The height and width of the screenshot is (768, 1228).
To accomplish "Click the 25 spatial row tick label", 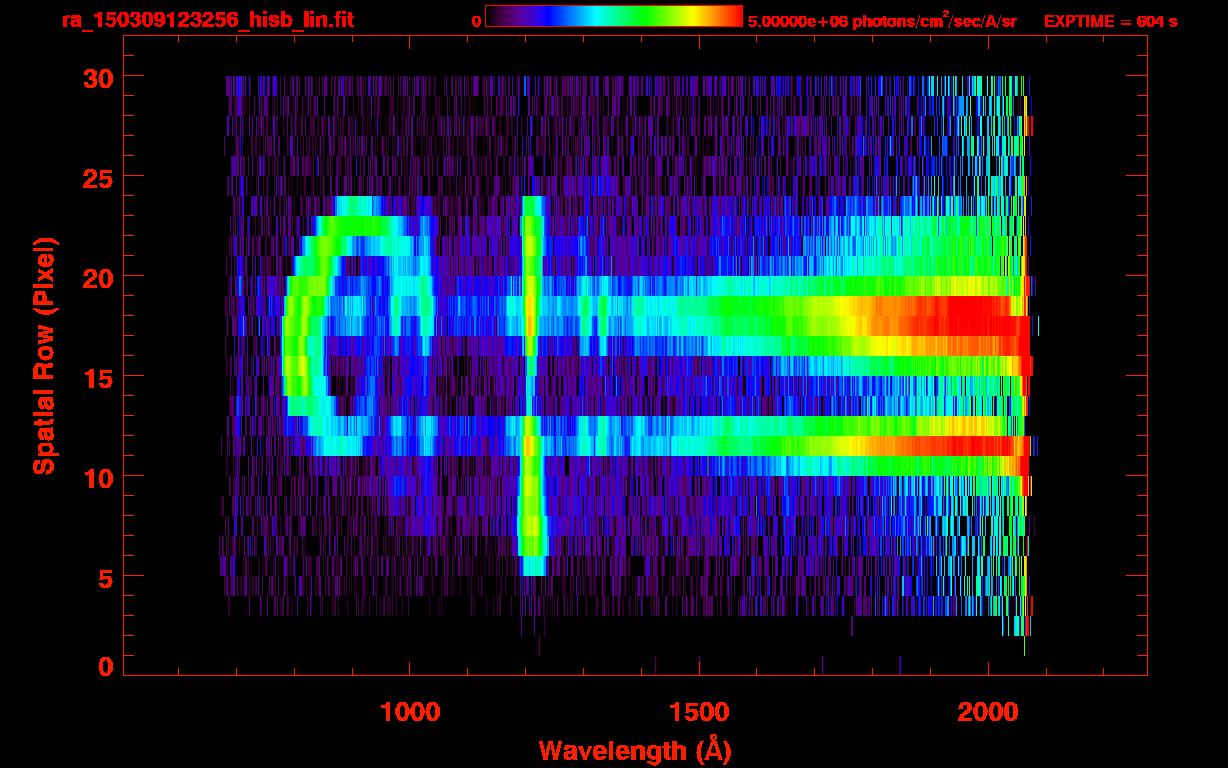I will coord(97,177).
